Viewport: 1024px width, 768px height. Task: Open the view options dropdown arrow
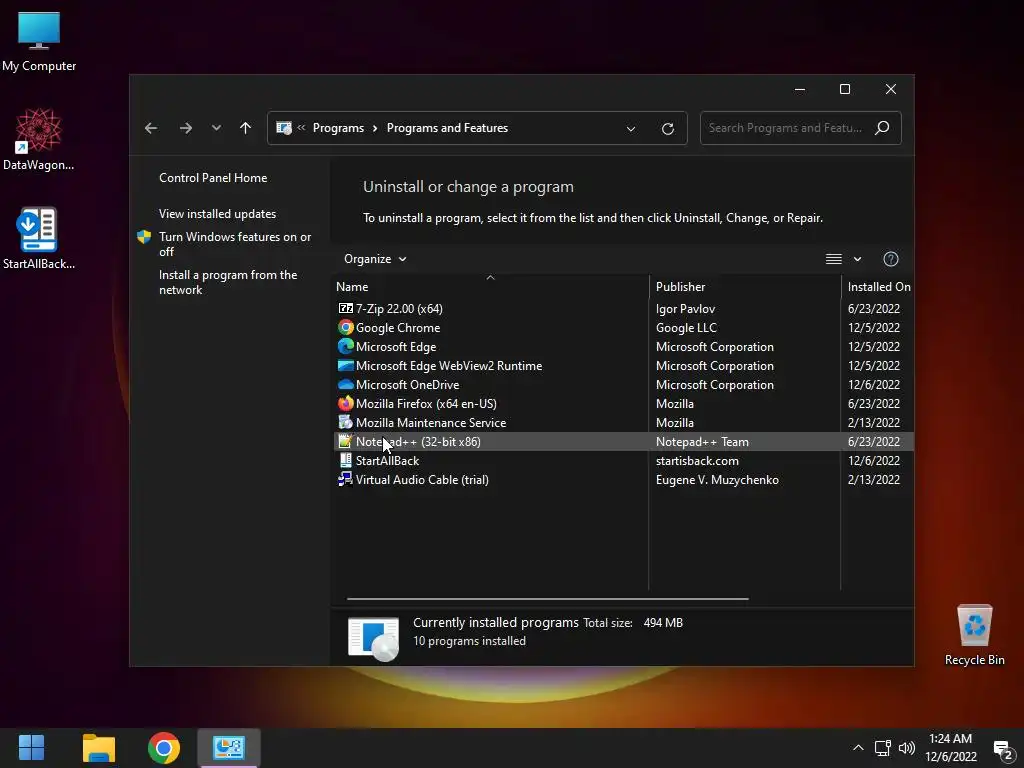[x=857, y=259]
